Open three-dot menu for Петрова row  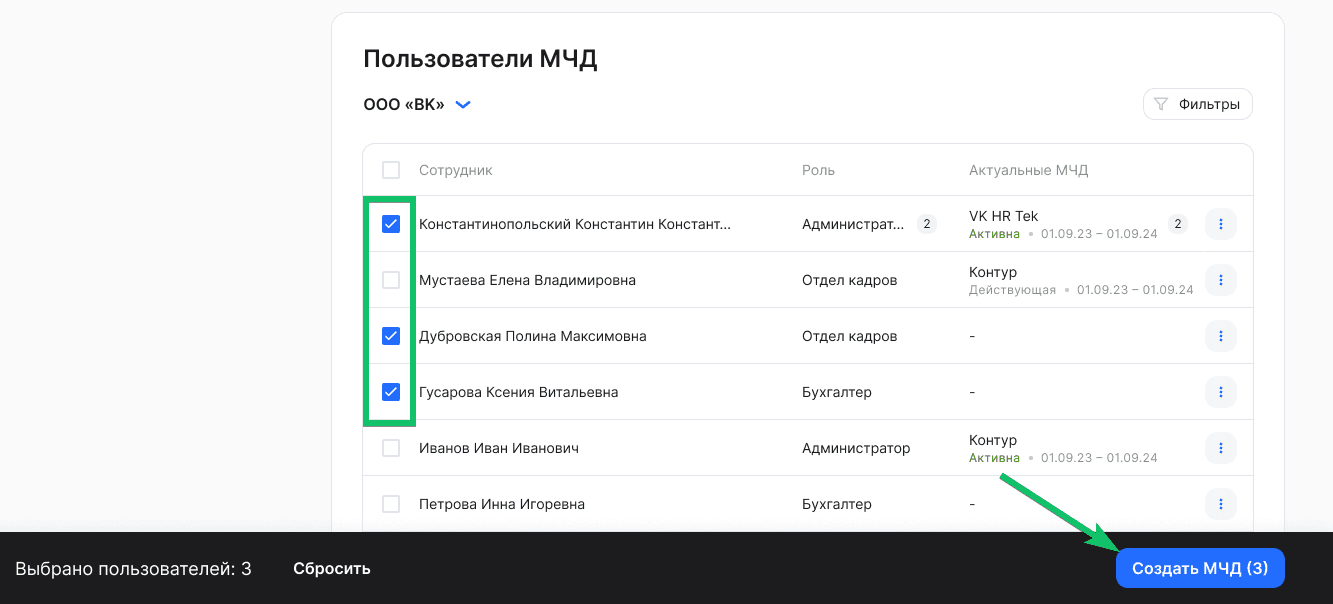pos(1221,504)
